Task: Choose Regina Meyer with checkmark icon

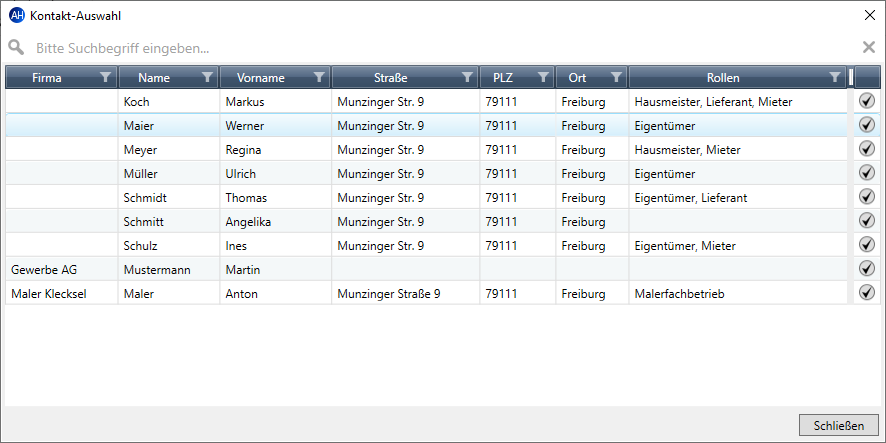Action: click(866, 149)
